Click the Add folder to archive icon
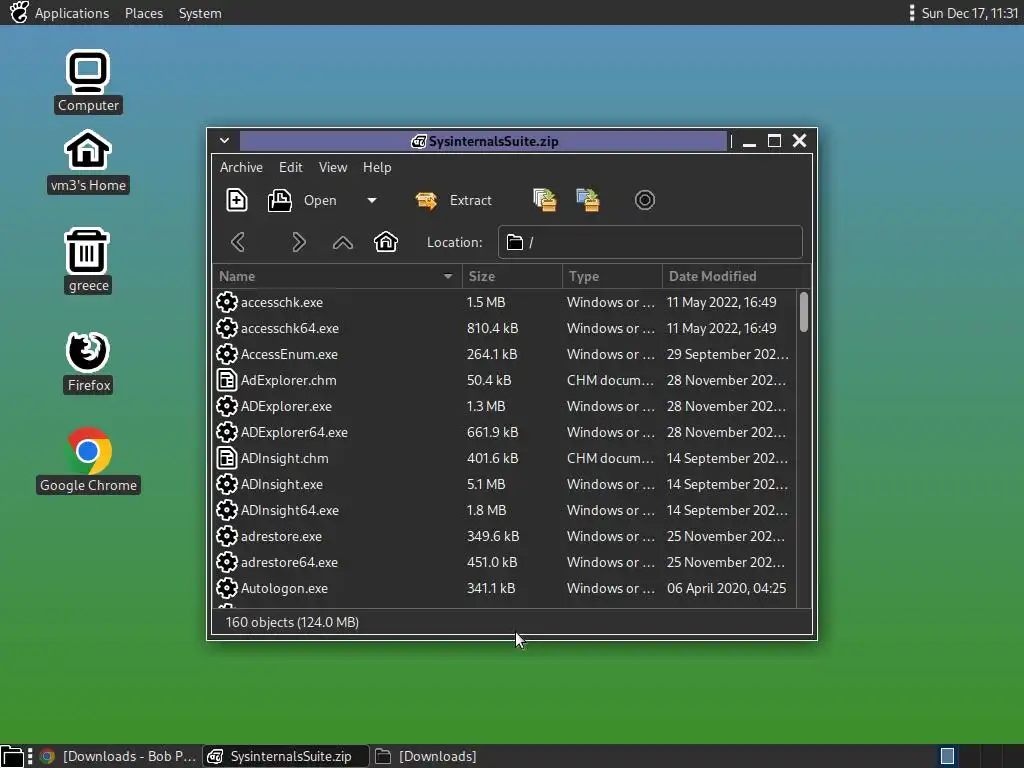Image resolution: width=1024 pixels, height=768 pixels. (x=588, y=200)
